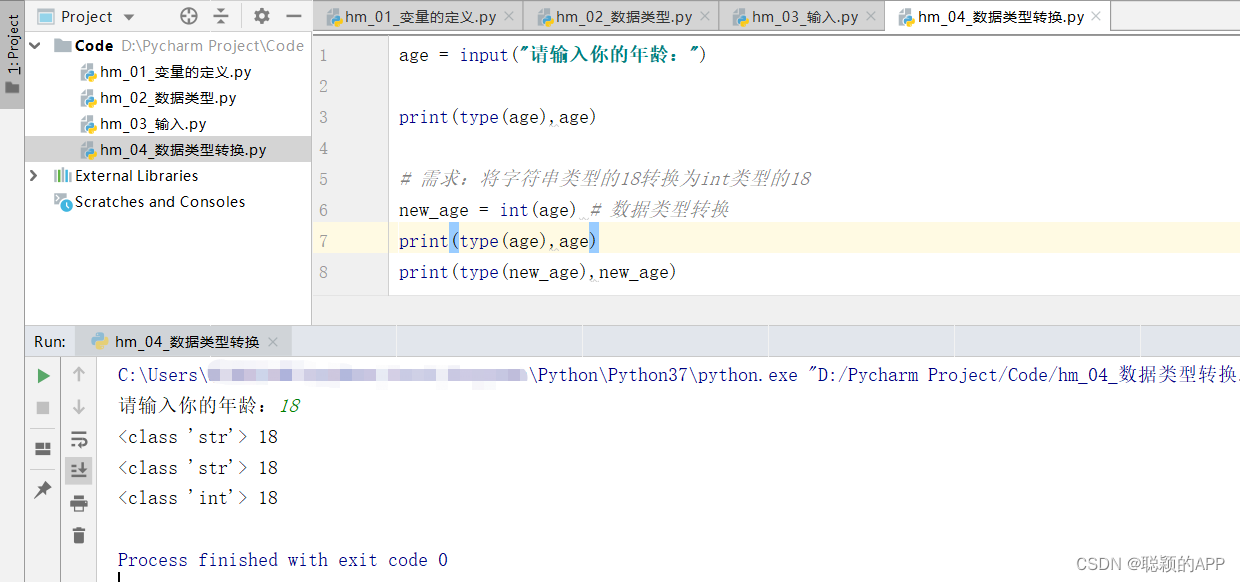
Task: Select hm_03_输入.py in project tree
Action: coord(143,124)
